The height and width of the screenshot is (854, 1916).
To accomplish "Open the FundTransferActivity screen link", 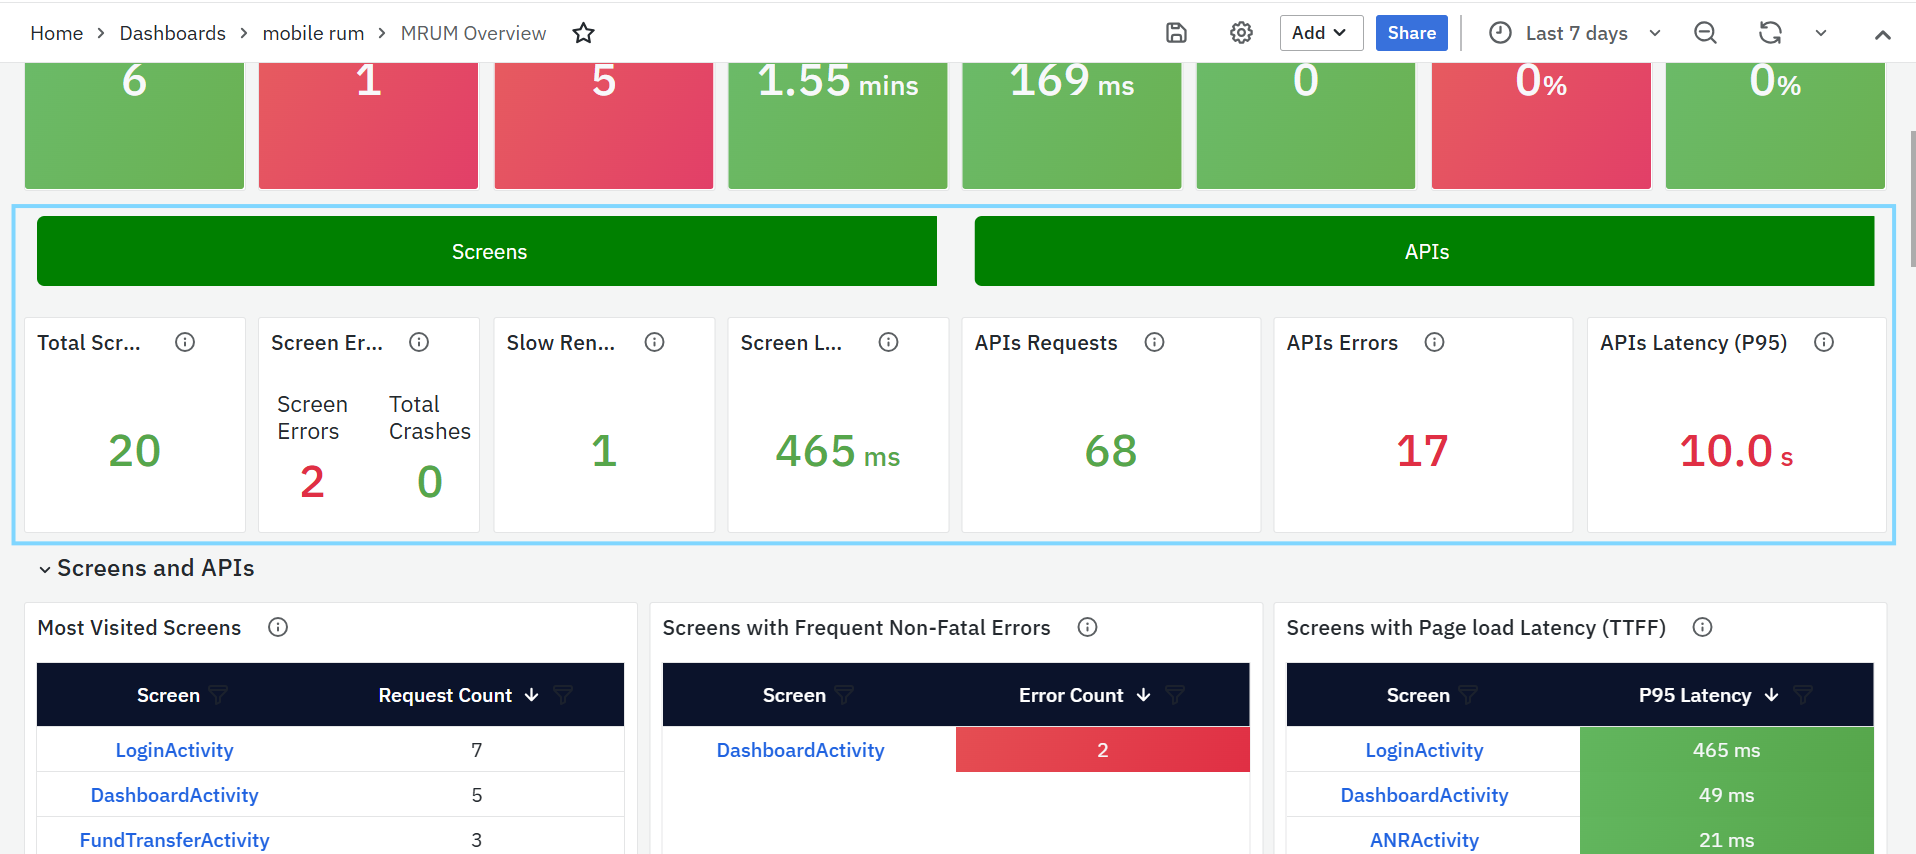I will pyautogui.click(x=174, y=840).
